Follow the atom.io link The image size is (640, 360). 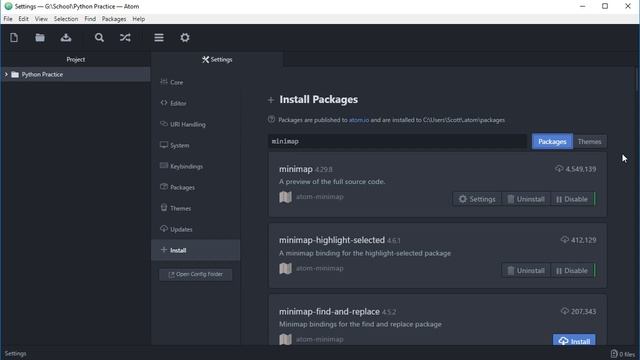point(359,120)
